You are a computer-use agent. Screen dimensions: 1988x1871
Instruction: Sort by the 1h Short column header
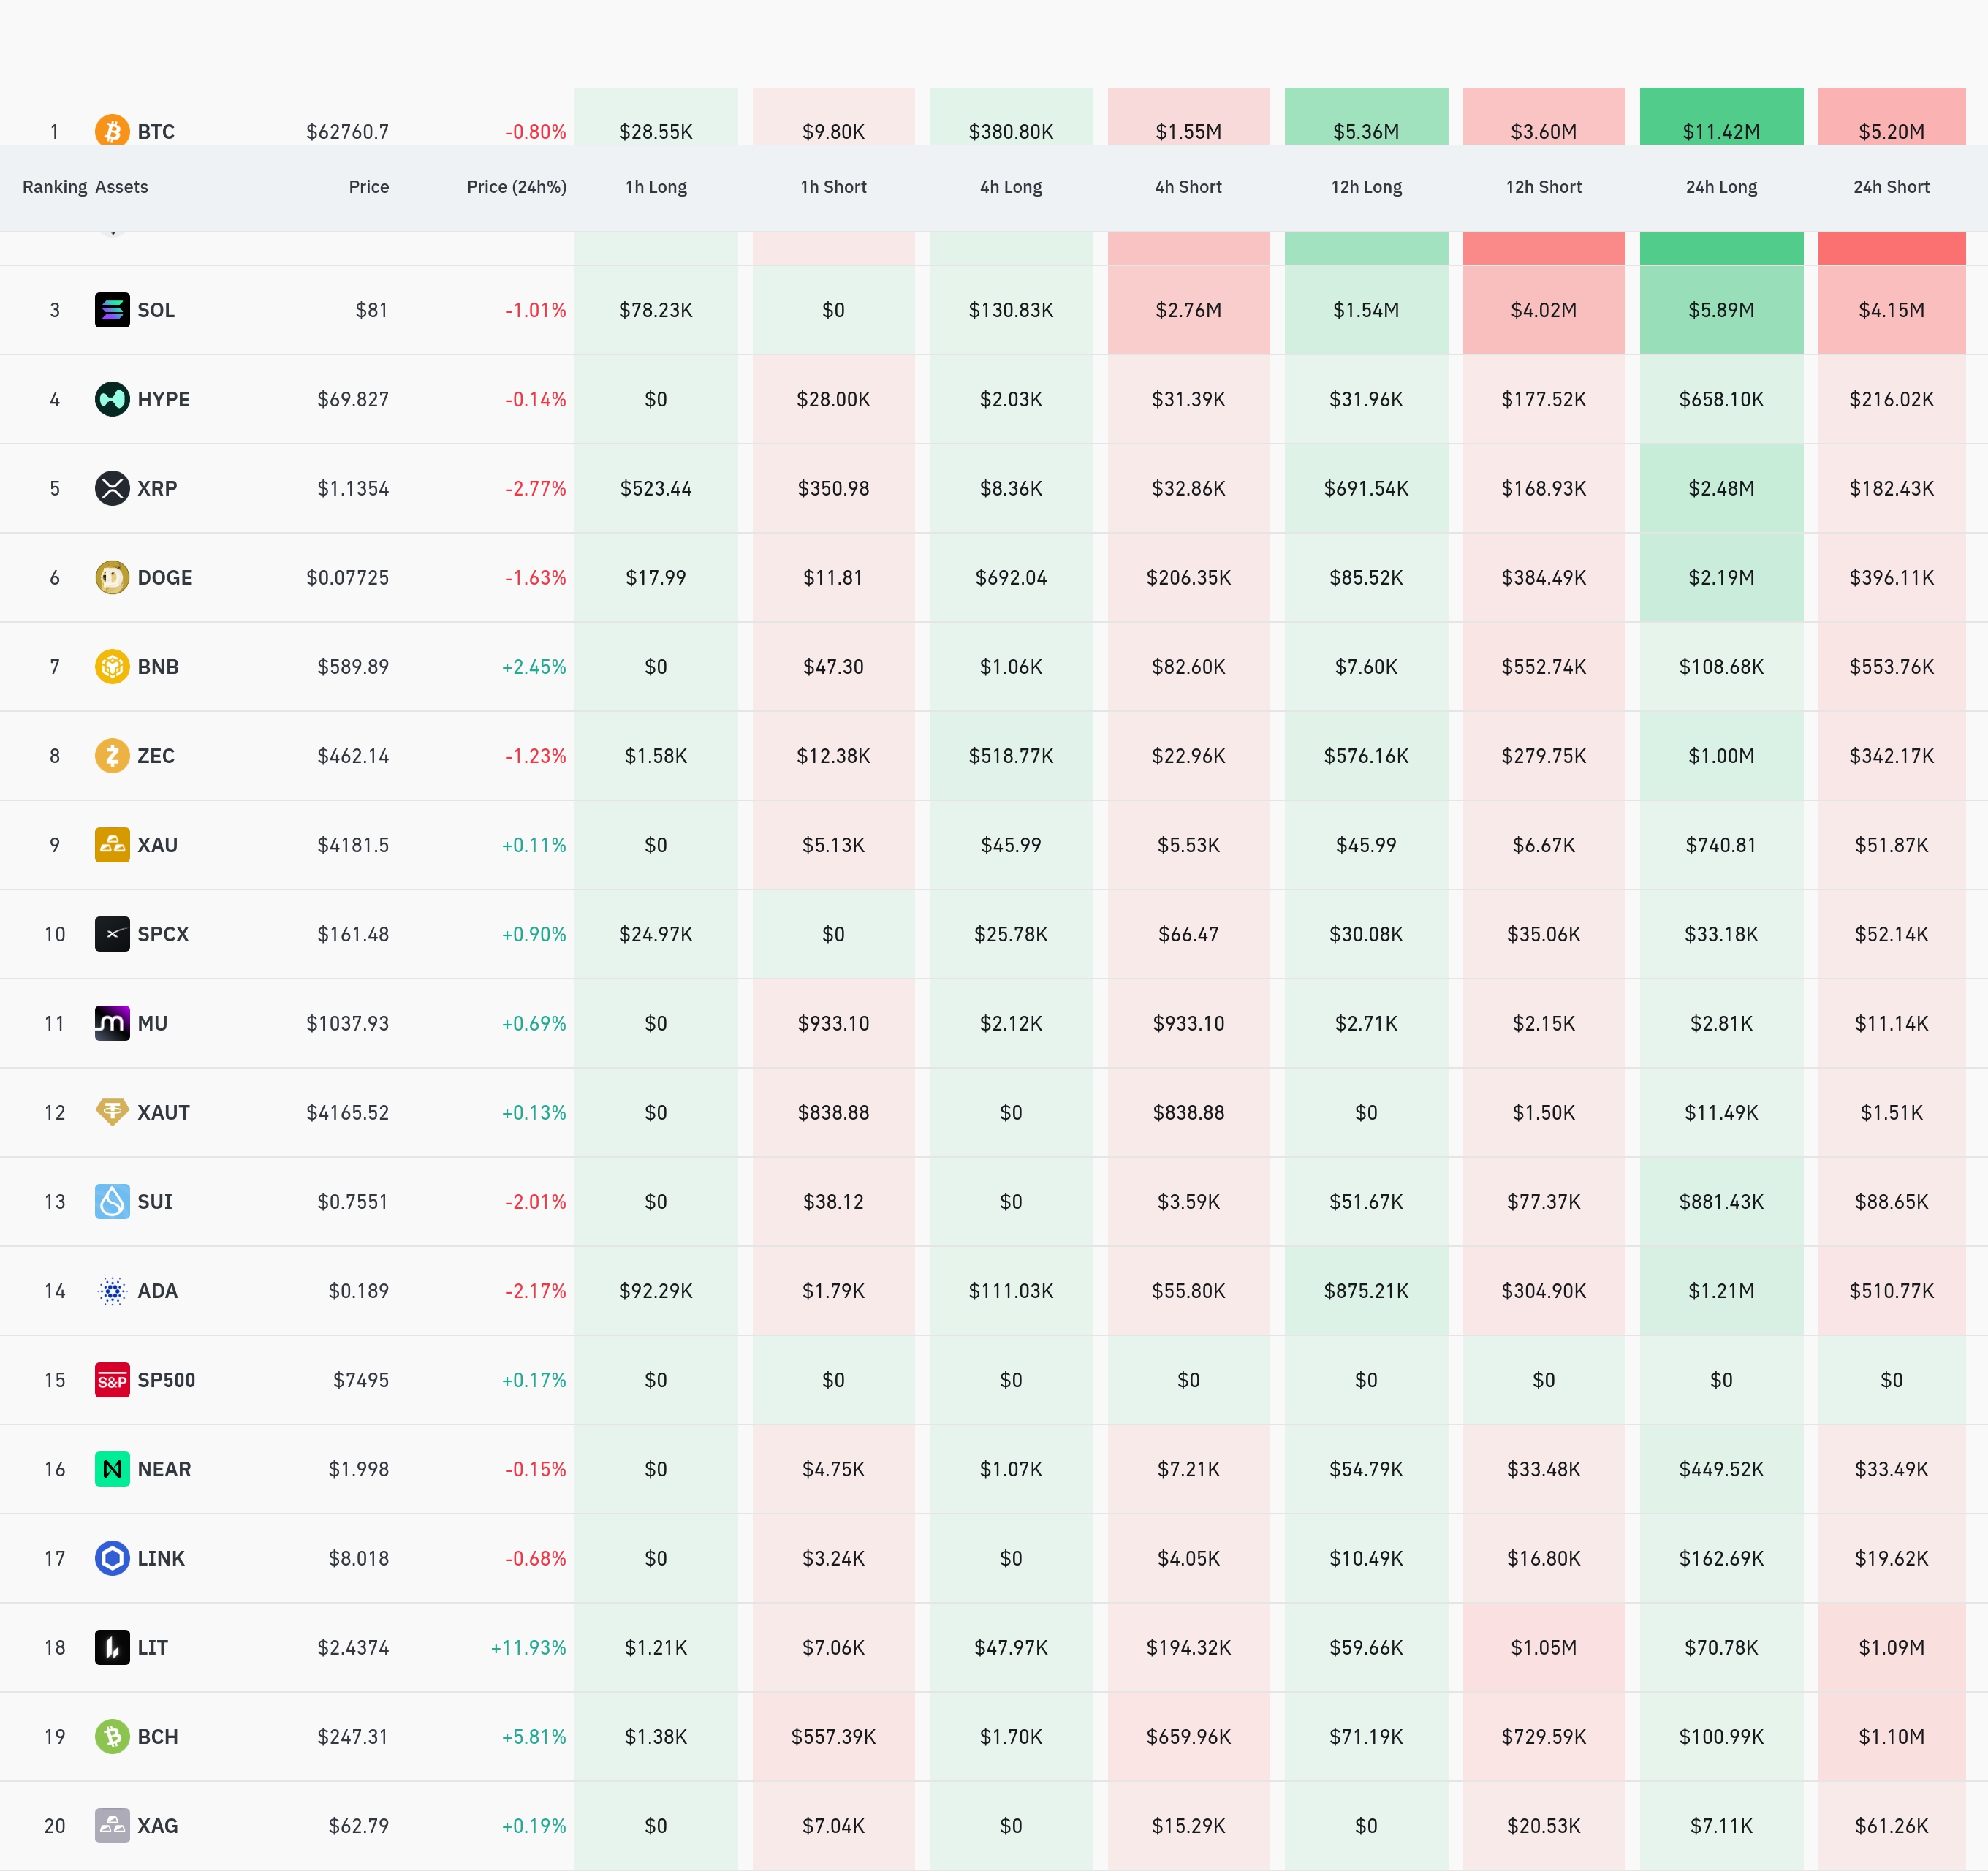[x=833, y=187]
